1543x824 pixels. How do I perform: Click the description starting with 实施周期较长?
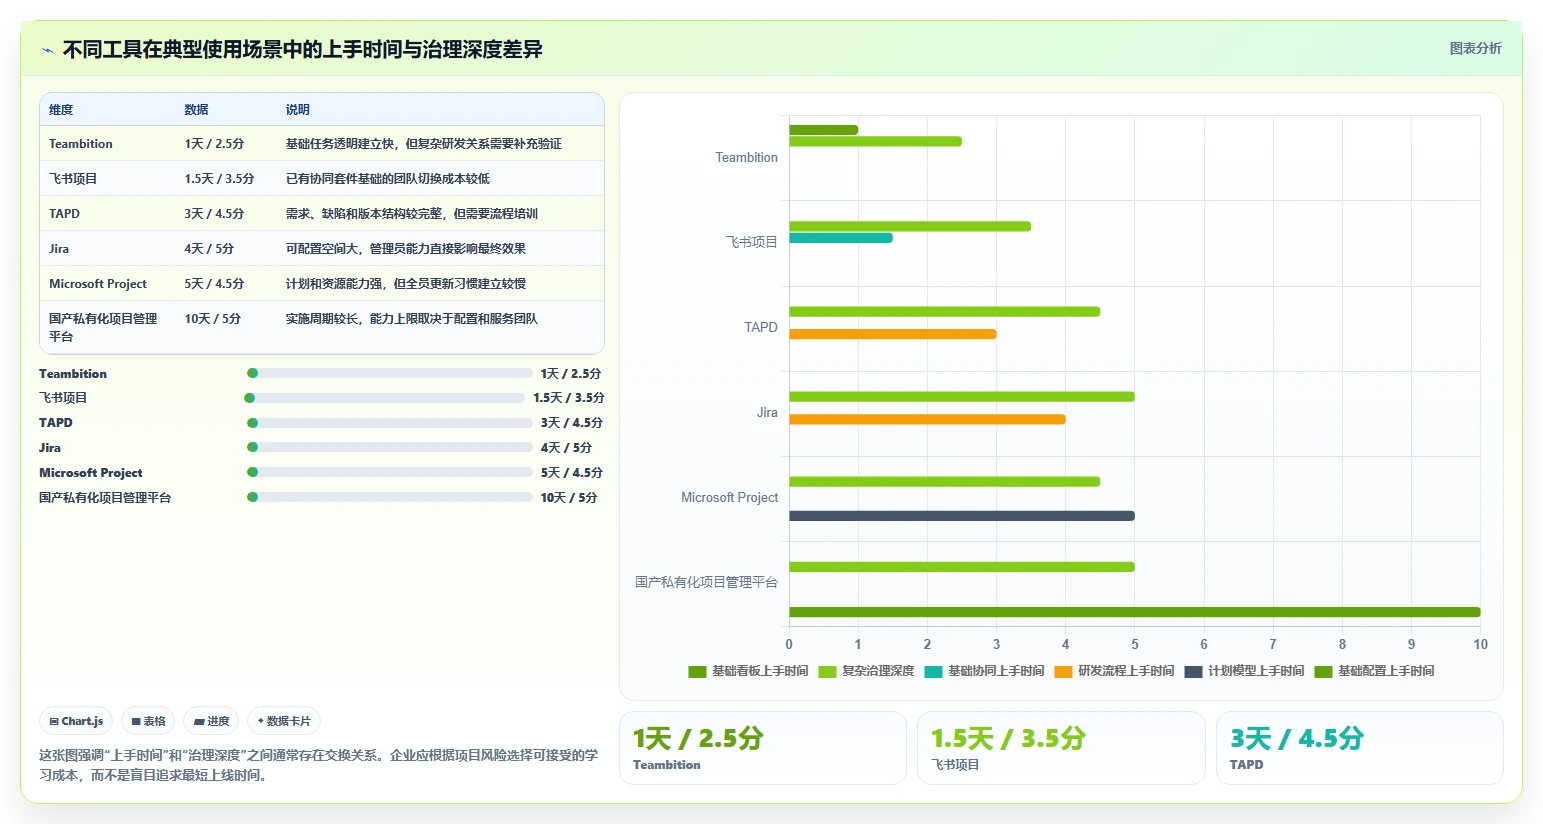[412, 319]
